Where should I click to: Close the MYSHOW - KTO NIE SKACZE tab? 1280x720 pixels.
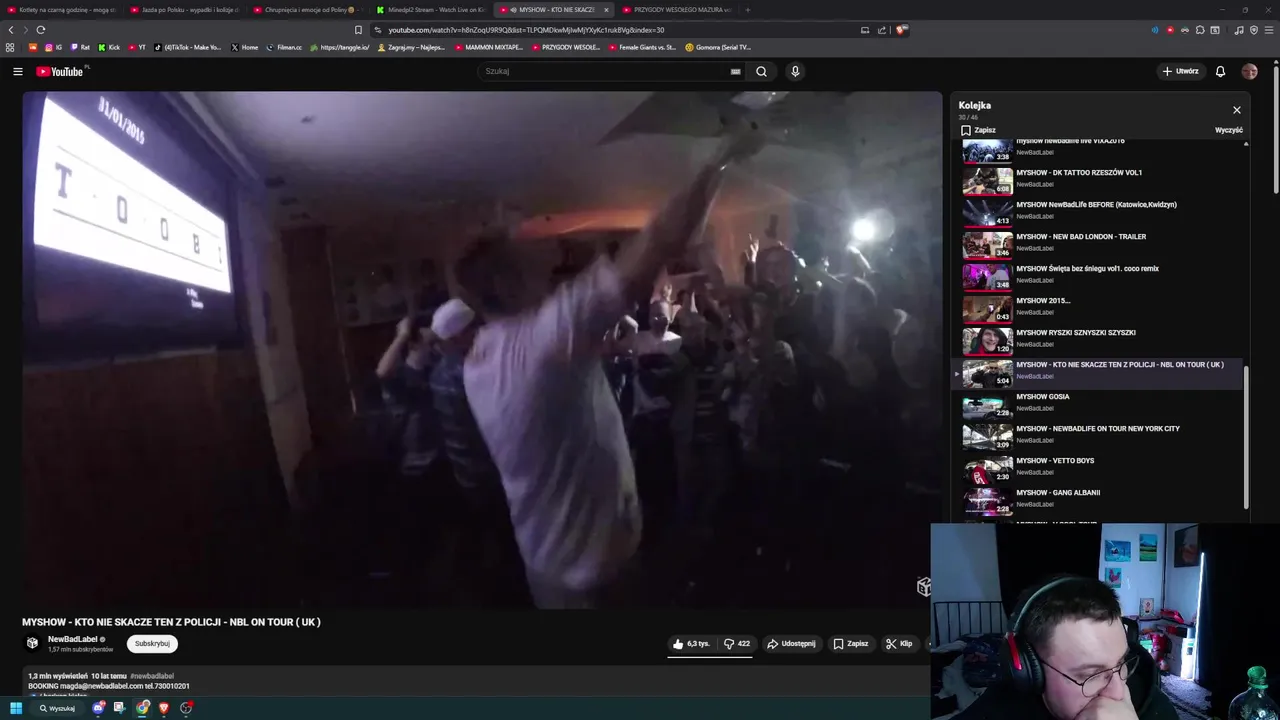(606, 10)
